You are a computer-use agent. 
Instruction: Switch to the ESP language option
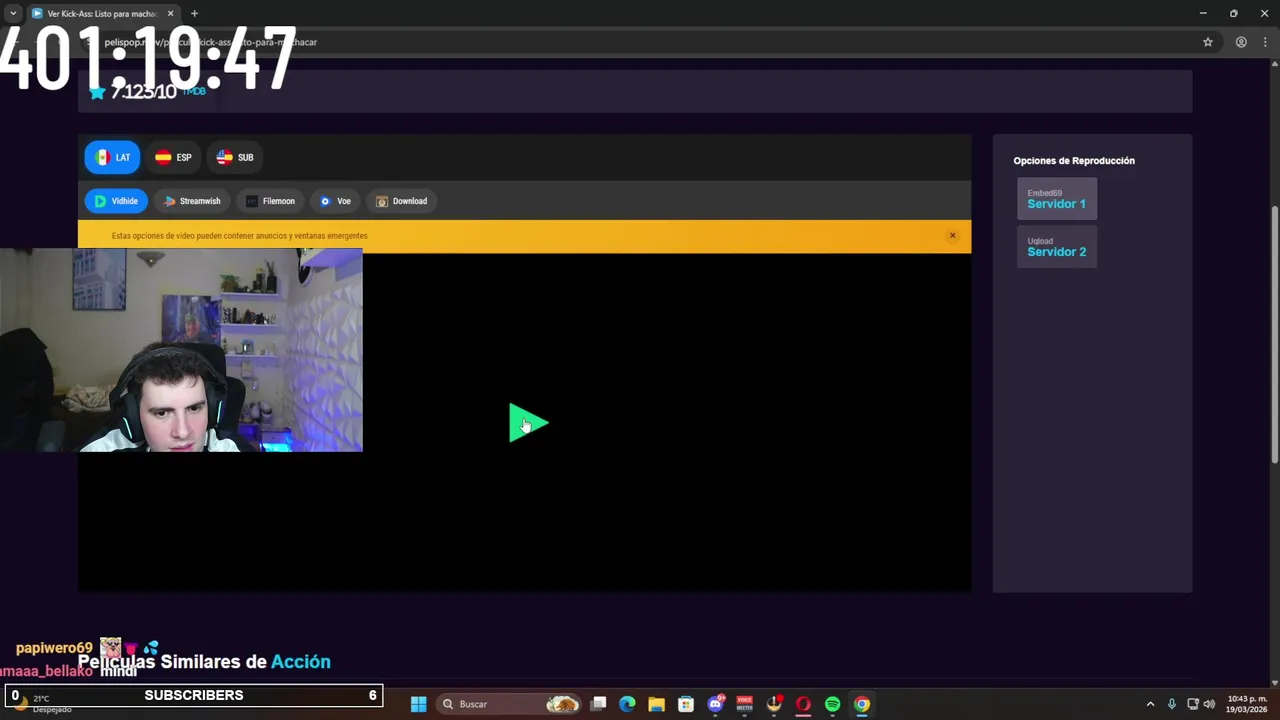coord(173,157)
